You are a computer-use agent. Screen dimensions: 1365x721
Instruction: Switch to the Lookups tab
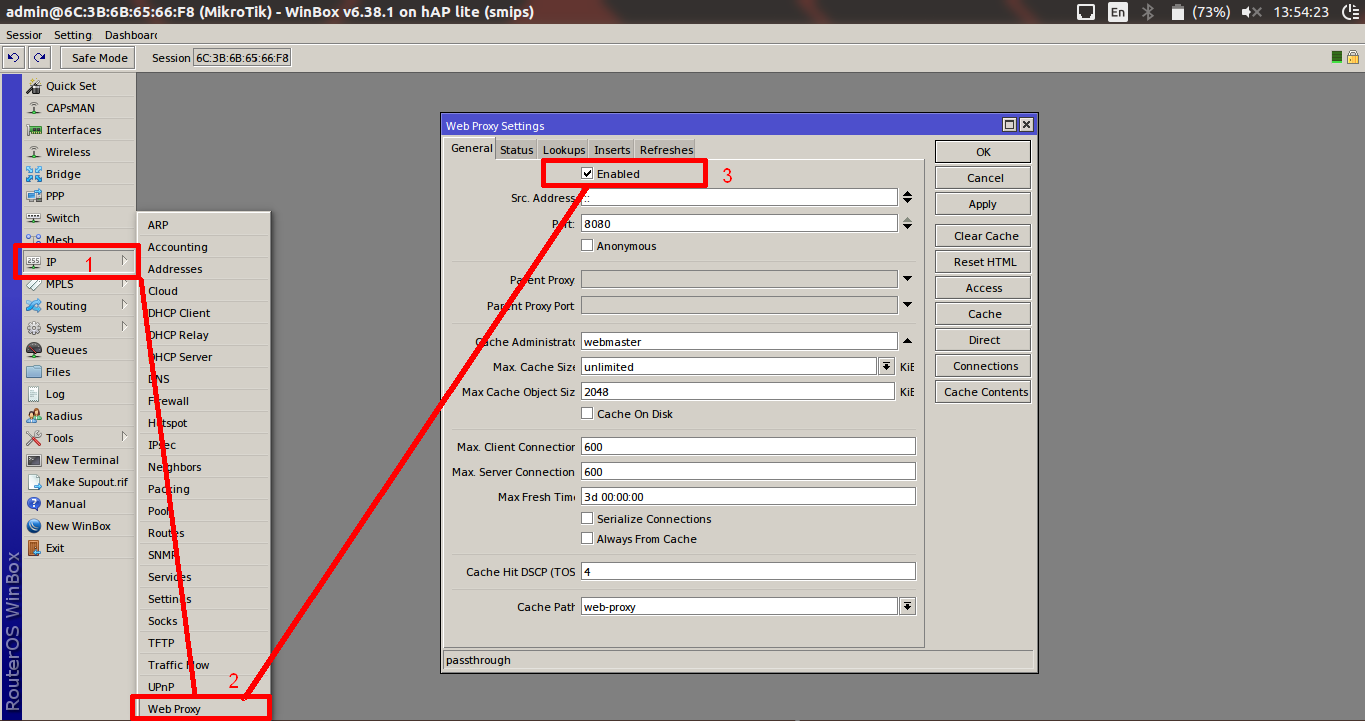(x=564, y=150)
